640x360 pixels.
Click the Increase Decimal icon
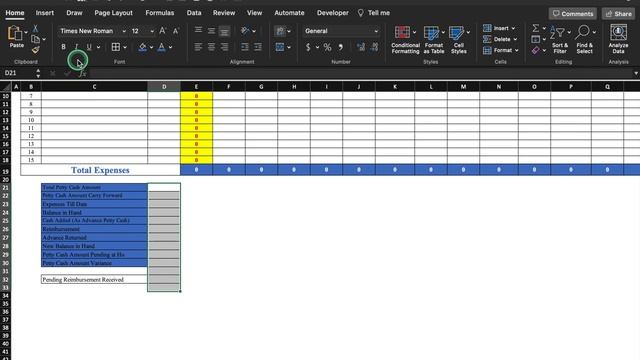pos(361,47)
